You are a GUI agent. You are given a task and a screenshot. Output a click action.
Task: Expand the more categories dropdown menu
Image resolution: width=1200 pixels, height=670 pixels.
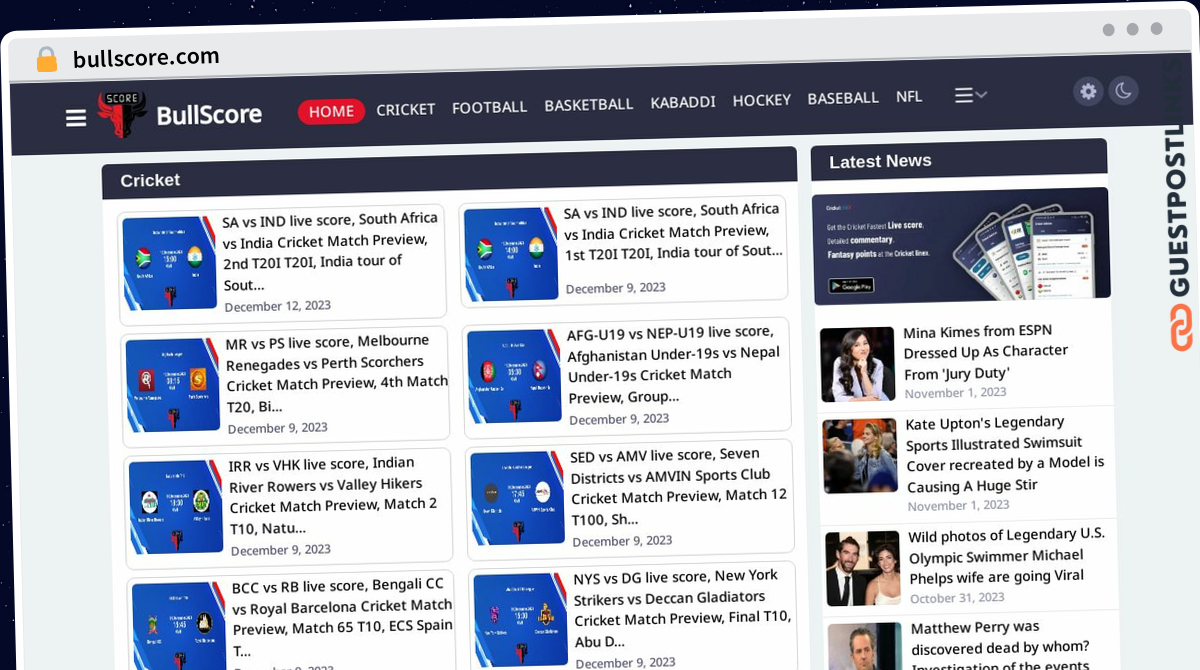(x=970, y=95)
